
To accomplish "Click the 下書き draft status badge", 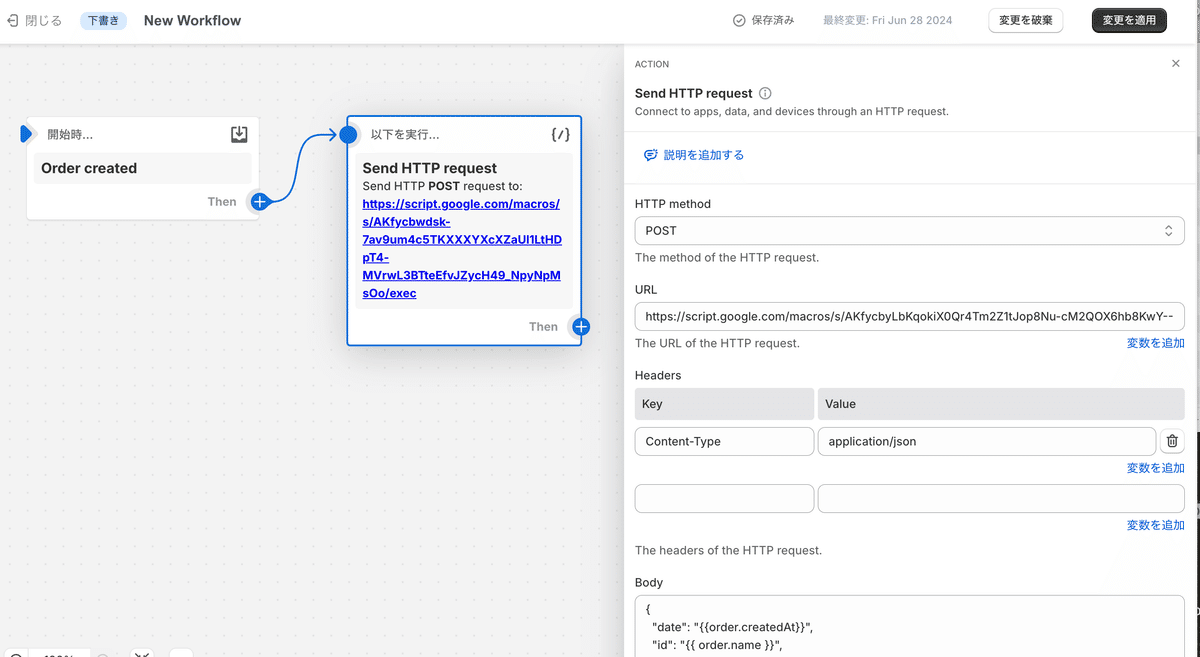I will (x=104, y=20).
